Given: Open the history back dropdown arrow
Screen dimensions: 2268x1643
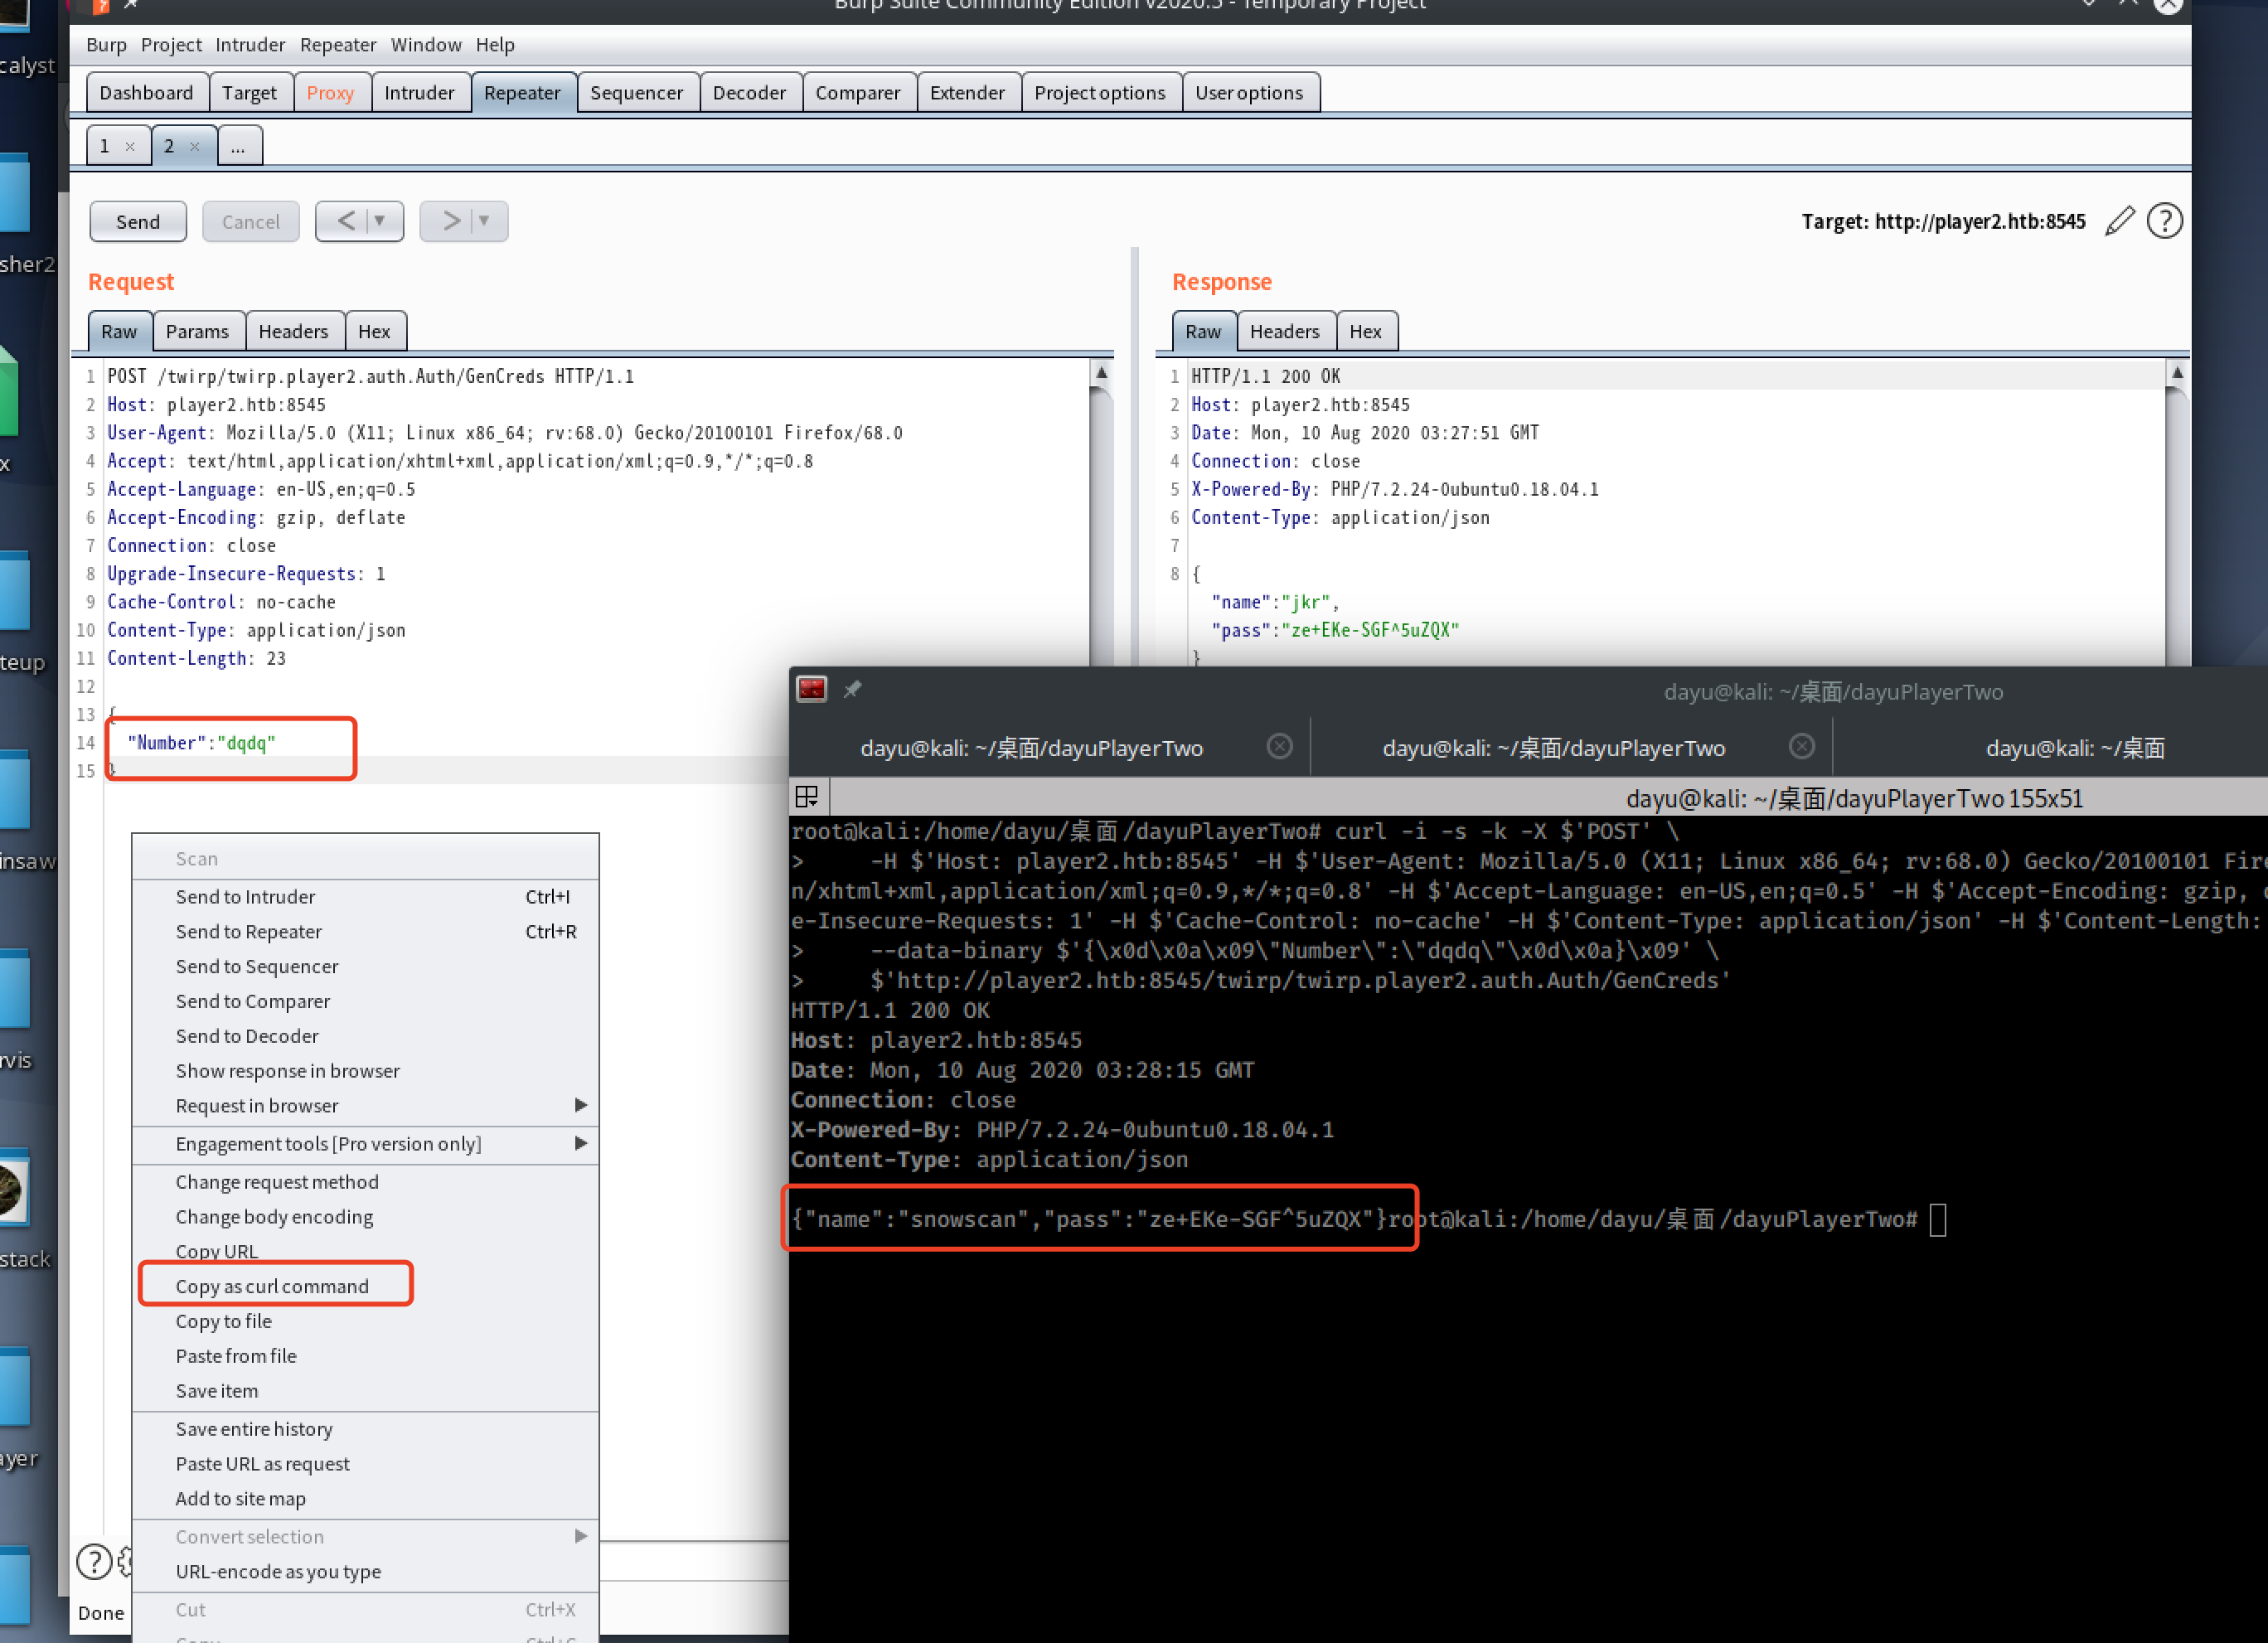Looking at the screenshot, I should point(380,221).
